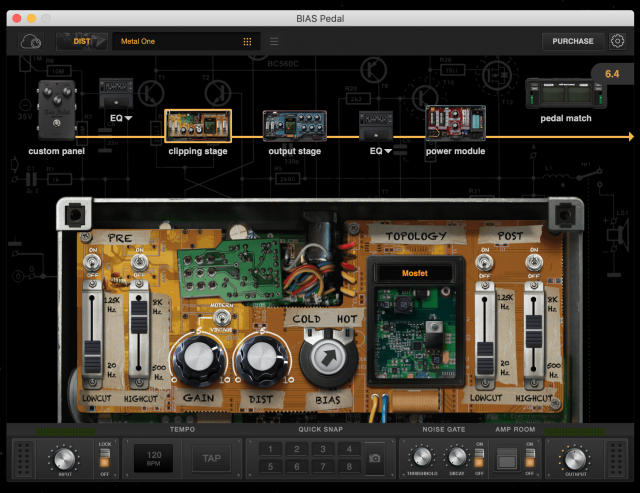Select Quick Snap slot 4

tap(349, 449)
